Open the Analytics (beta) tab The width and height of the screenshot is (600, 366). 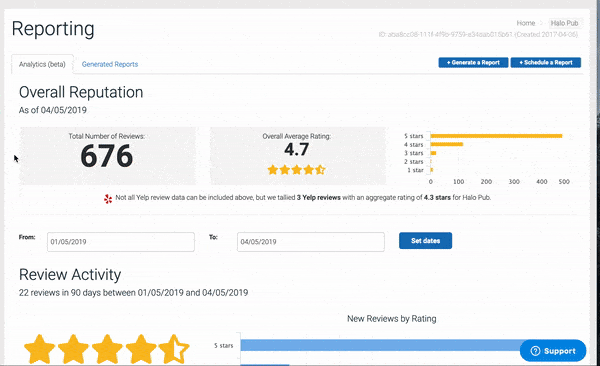click(42, 64)
